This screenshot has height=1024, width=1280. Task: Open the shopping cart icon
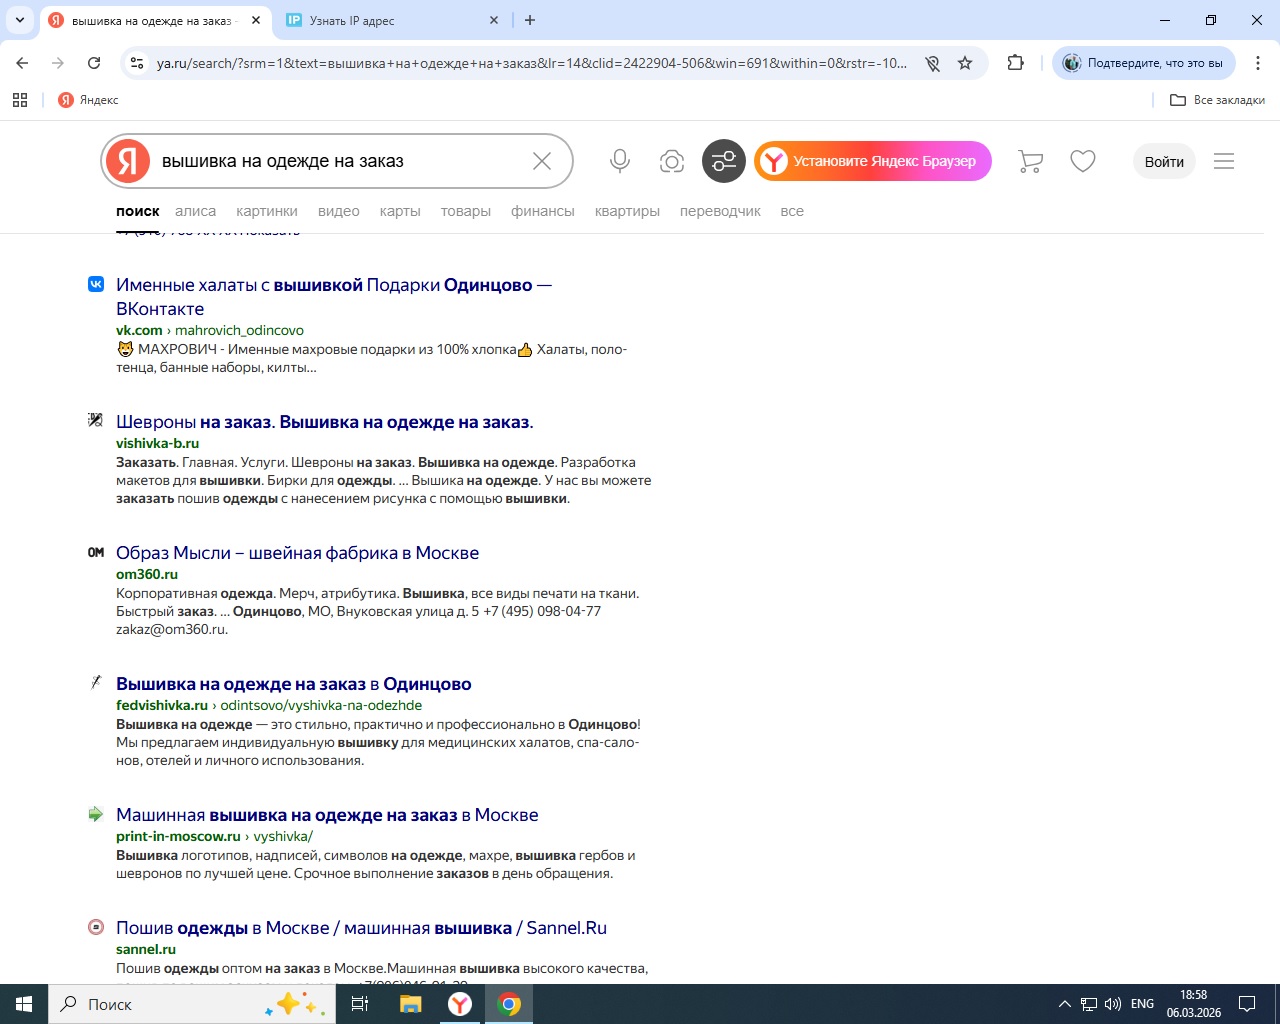(1030, 161)
